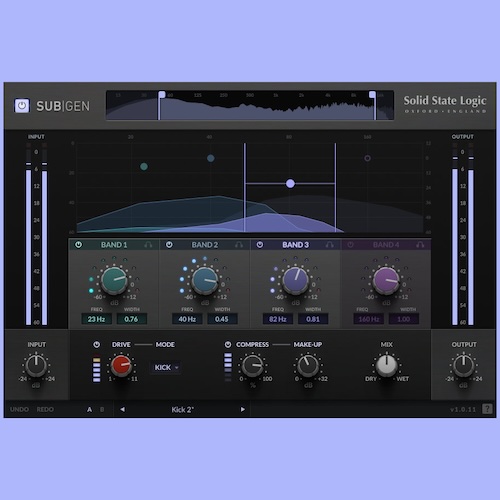Toggle the Drive section power button
The image size is (500, 500).
click(x=96, y=344)
